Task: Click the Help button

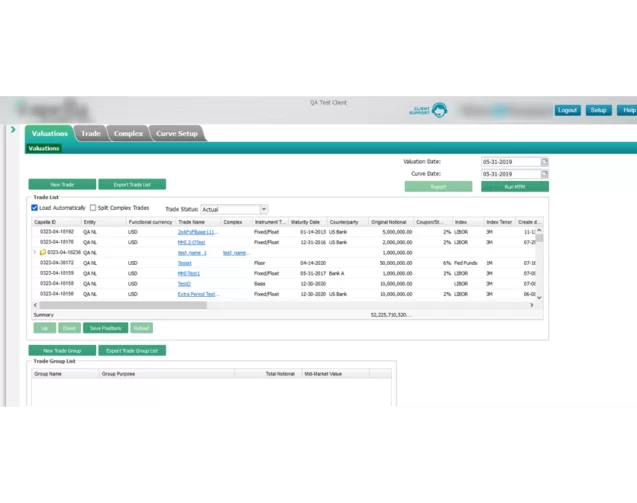Action: (x=628, y=110)
